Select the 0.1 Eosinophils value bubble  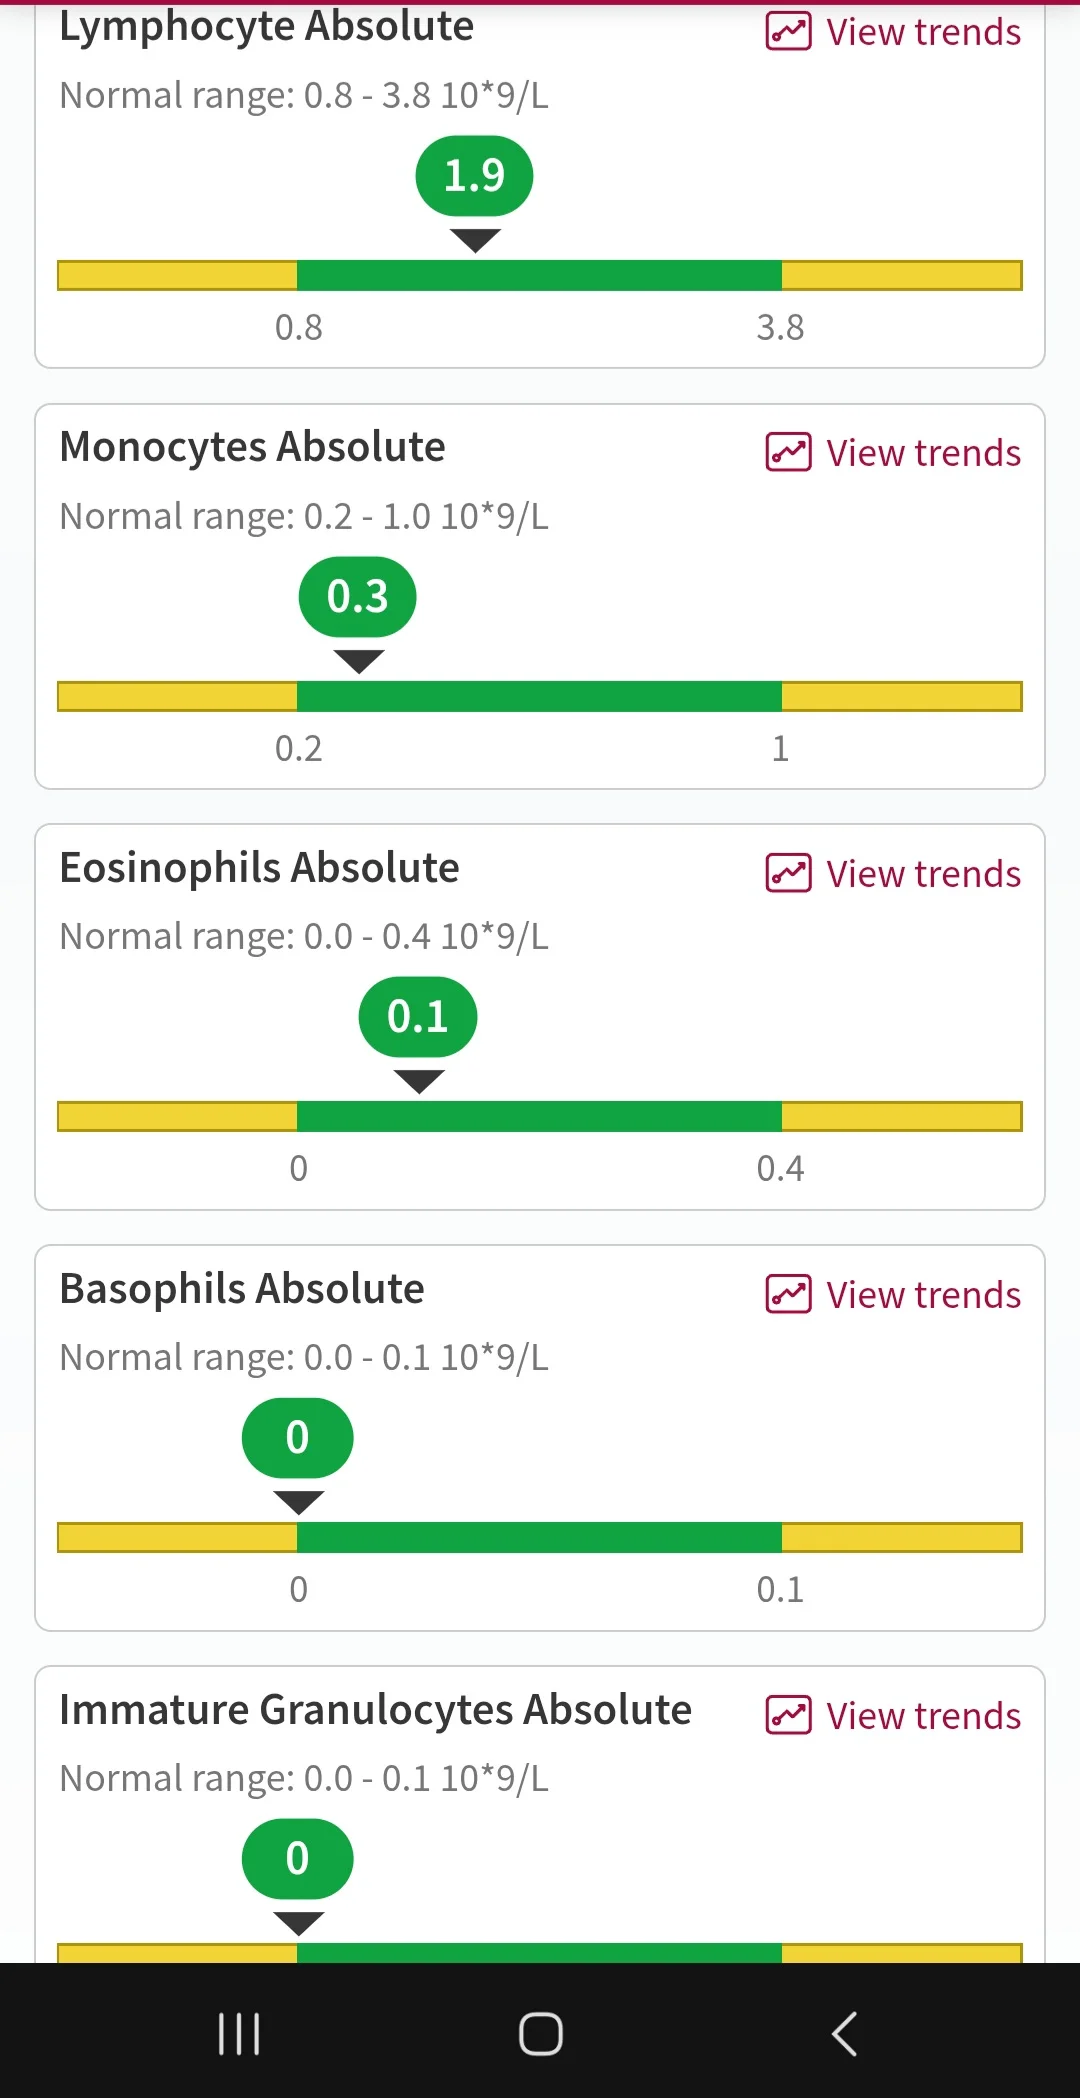[x=418, y=1017]
